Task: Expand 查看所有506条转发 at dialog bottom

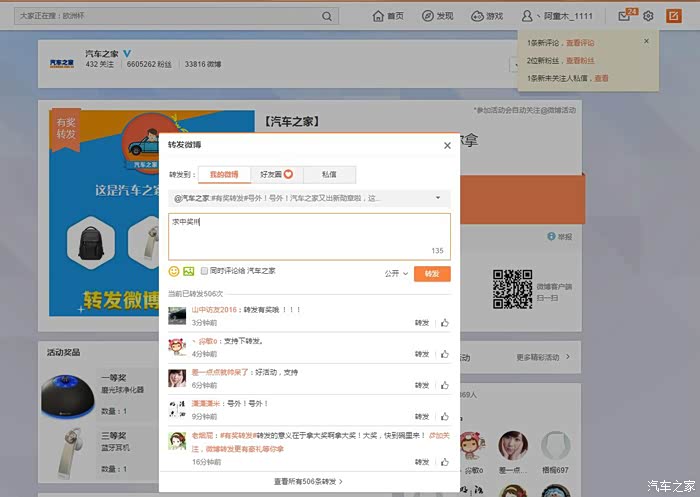Action: [308, 481]
